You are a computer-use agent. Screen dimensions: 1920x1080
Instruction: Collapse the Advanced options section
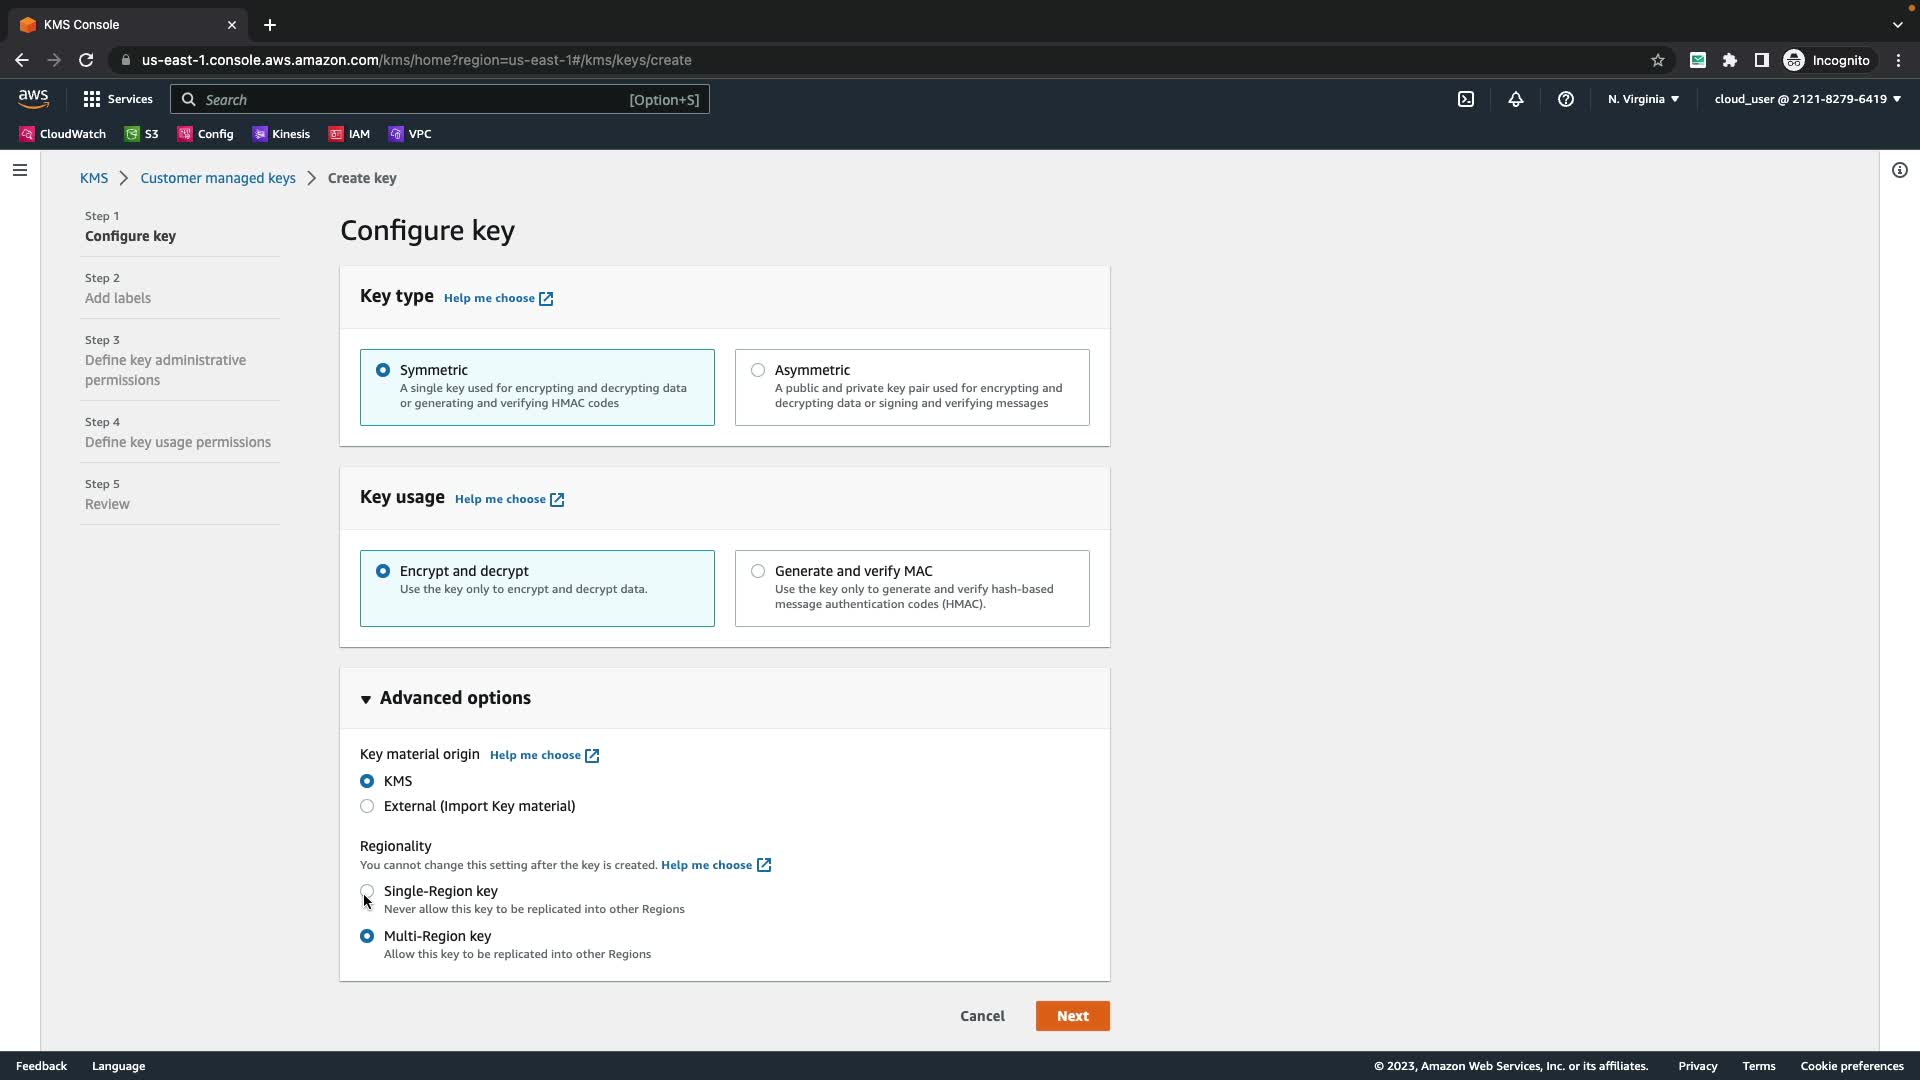tap(445, 698)
